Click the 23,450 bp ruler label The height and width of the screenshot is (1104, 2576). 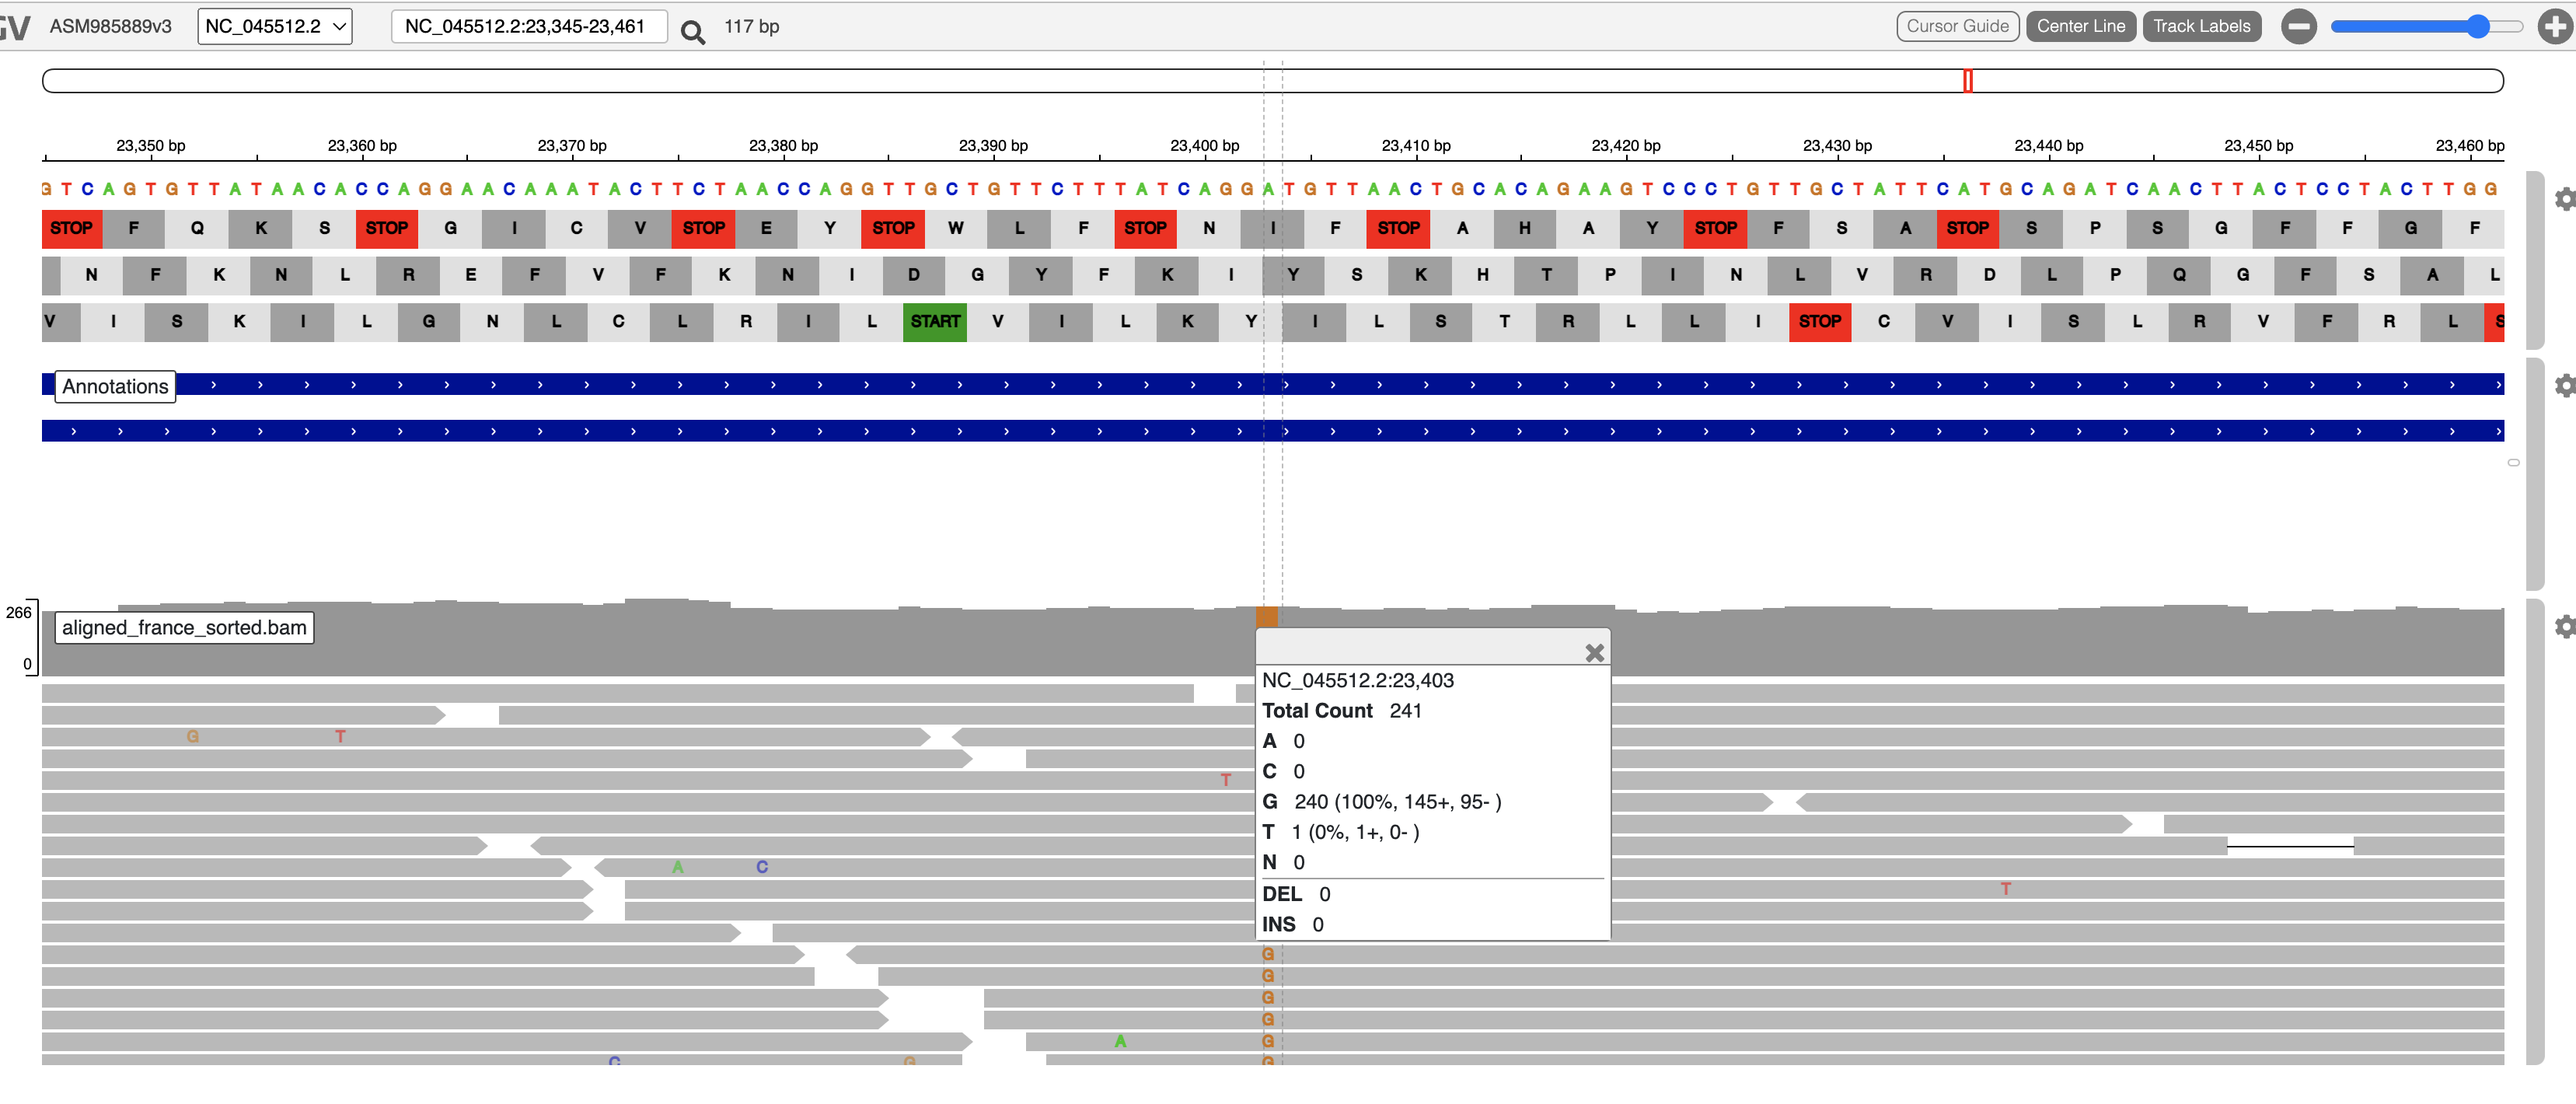click(2258, 145)
